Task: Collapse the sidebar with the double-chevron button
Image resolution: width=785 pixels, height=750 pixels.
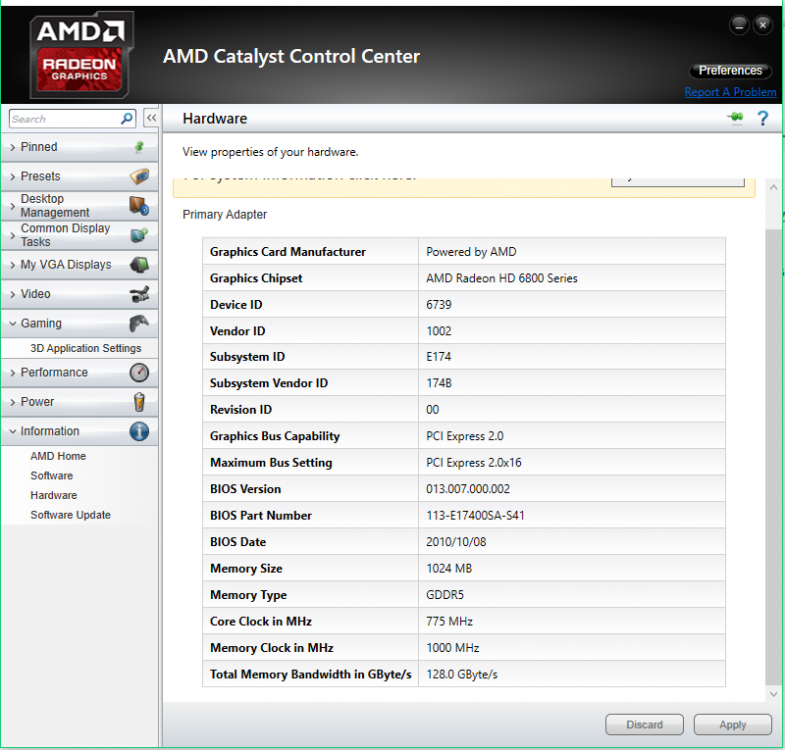Action: coord(151,118)
